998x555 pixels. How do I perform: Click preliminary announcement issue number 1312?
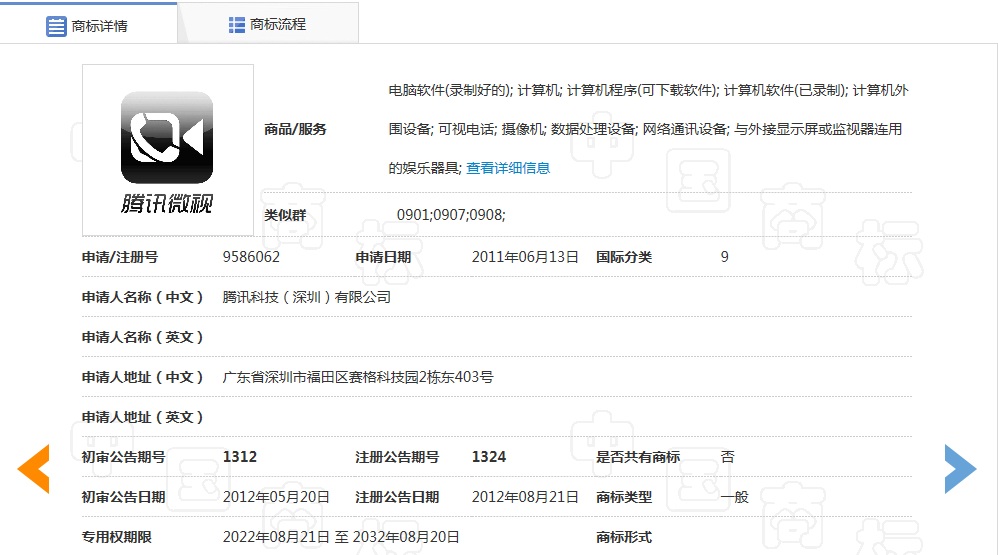(x=240, y=457)
